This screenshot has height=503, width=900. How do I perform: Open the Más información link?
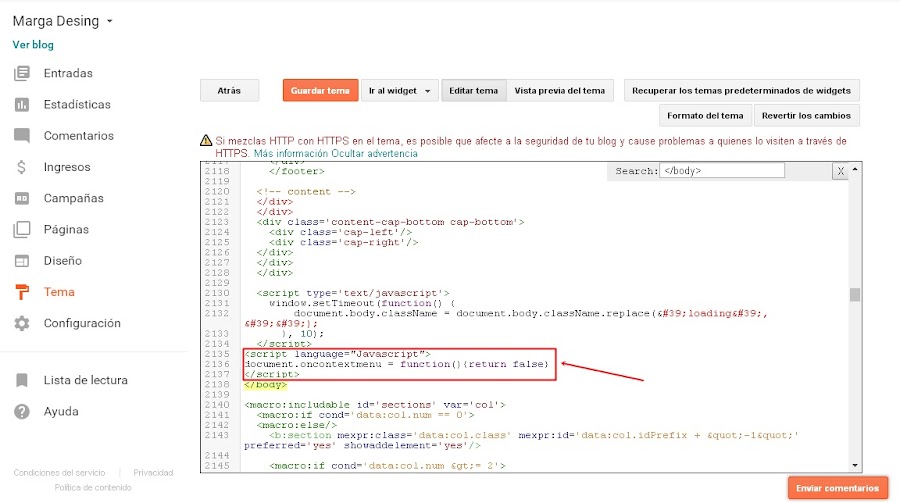click(x=291, y=154)
